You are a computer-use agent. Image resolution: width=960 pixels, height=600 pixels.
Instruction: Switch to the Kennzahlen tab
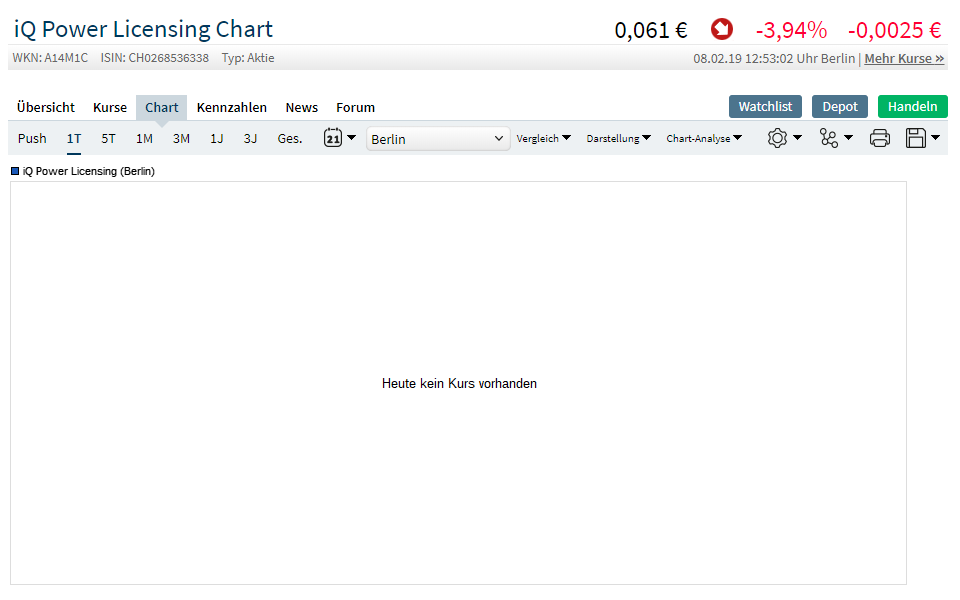[x=232, y=107]
